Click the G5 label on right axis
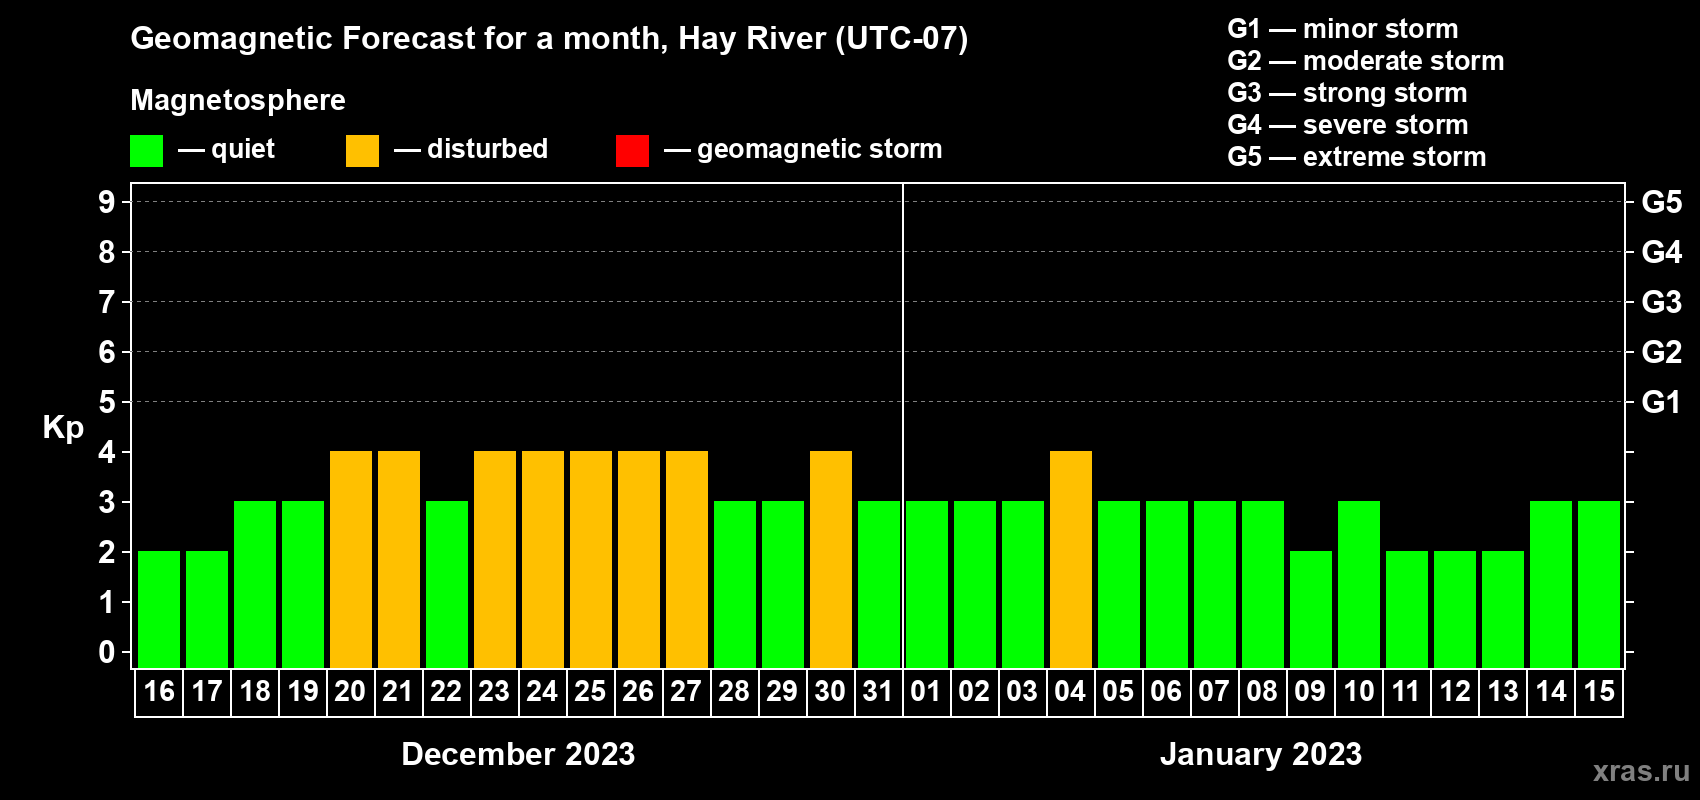1700x800 pixels. [1662, 202]
